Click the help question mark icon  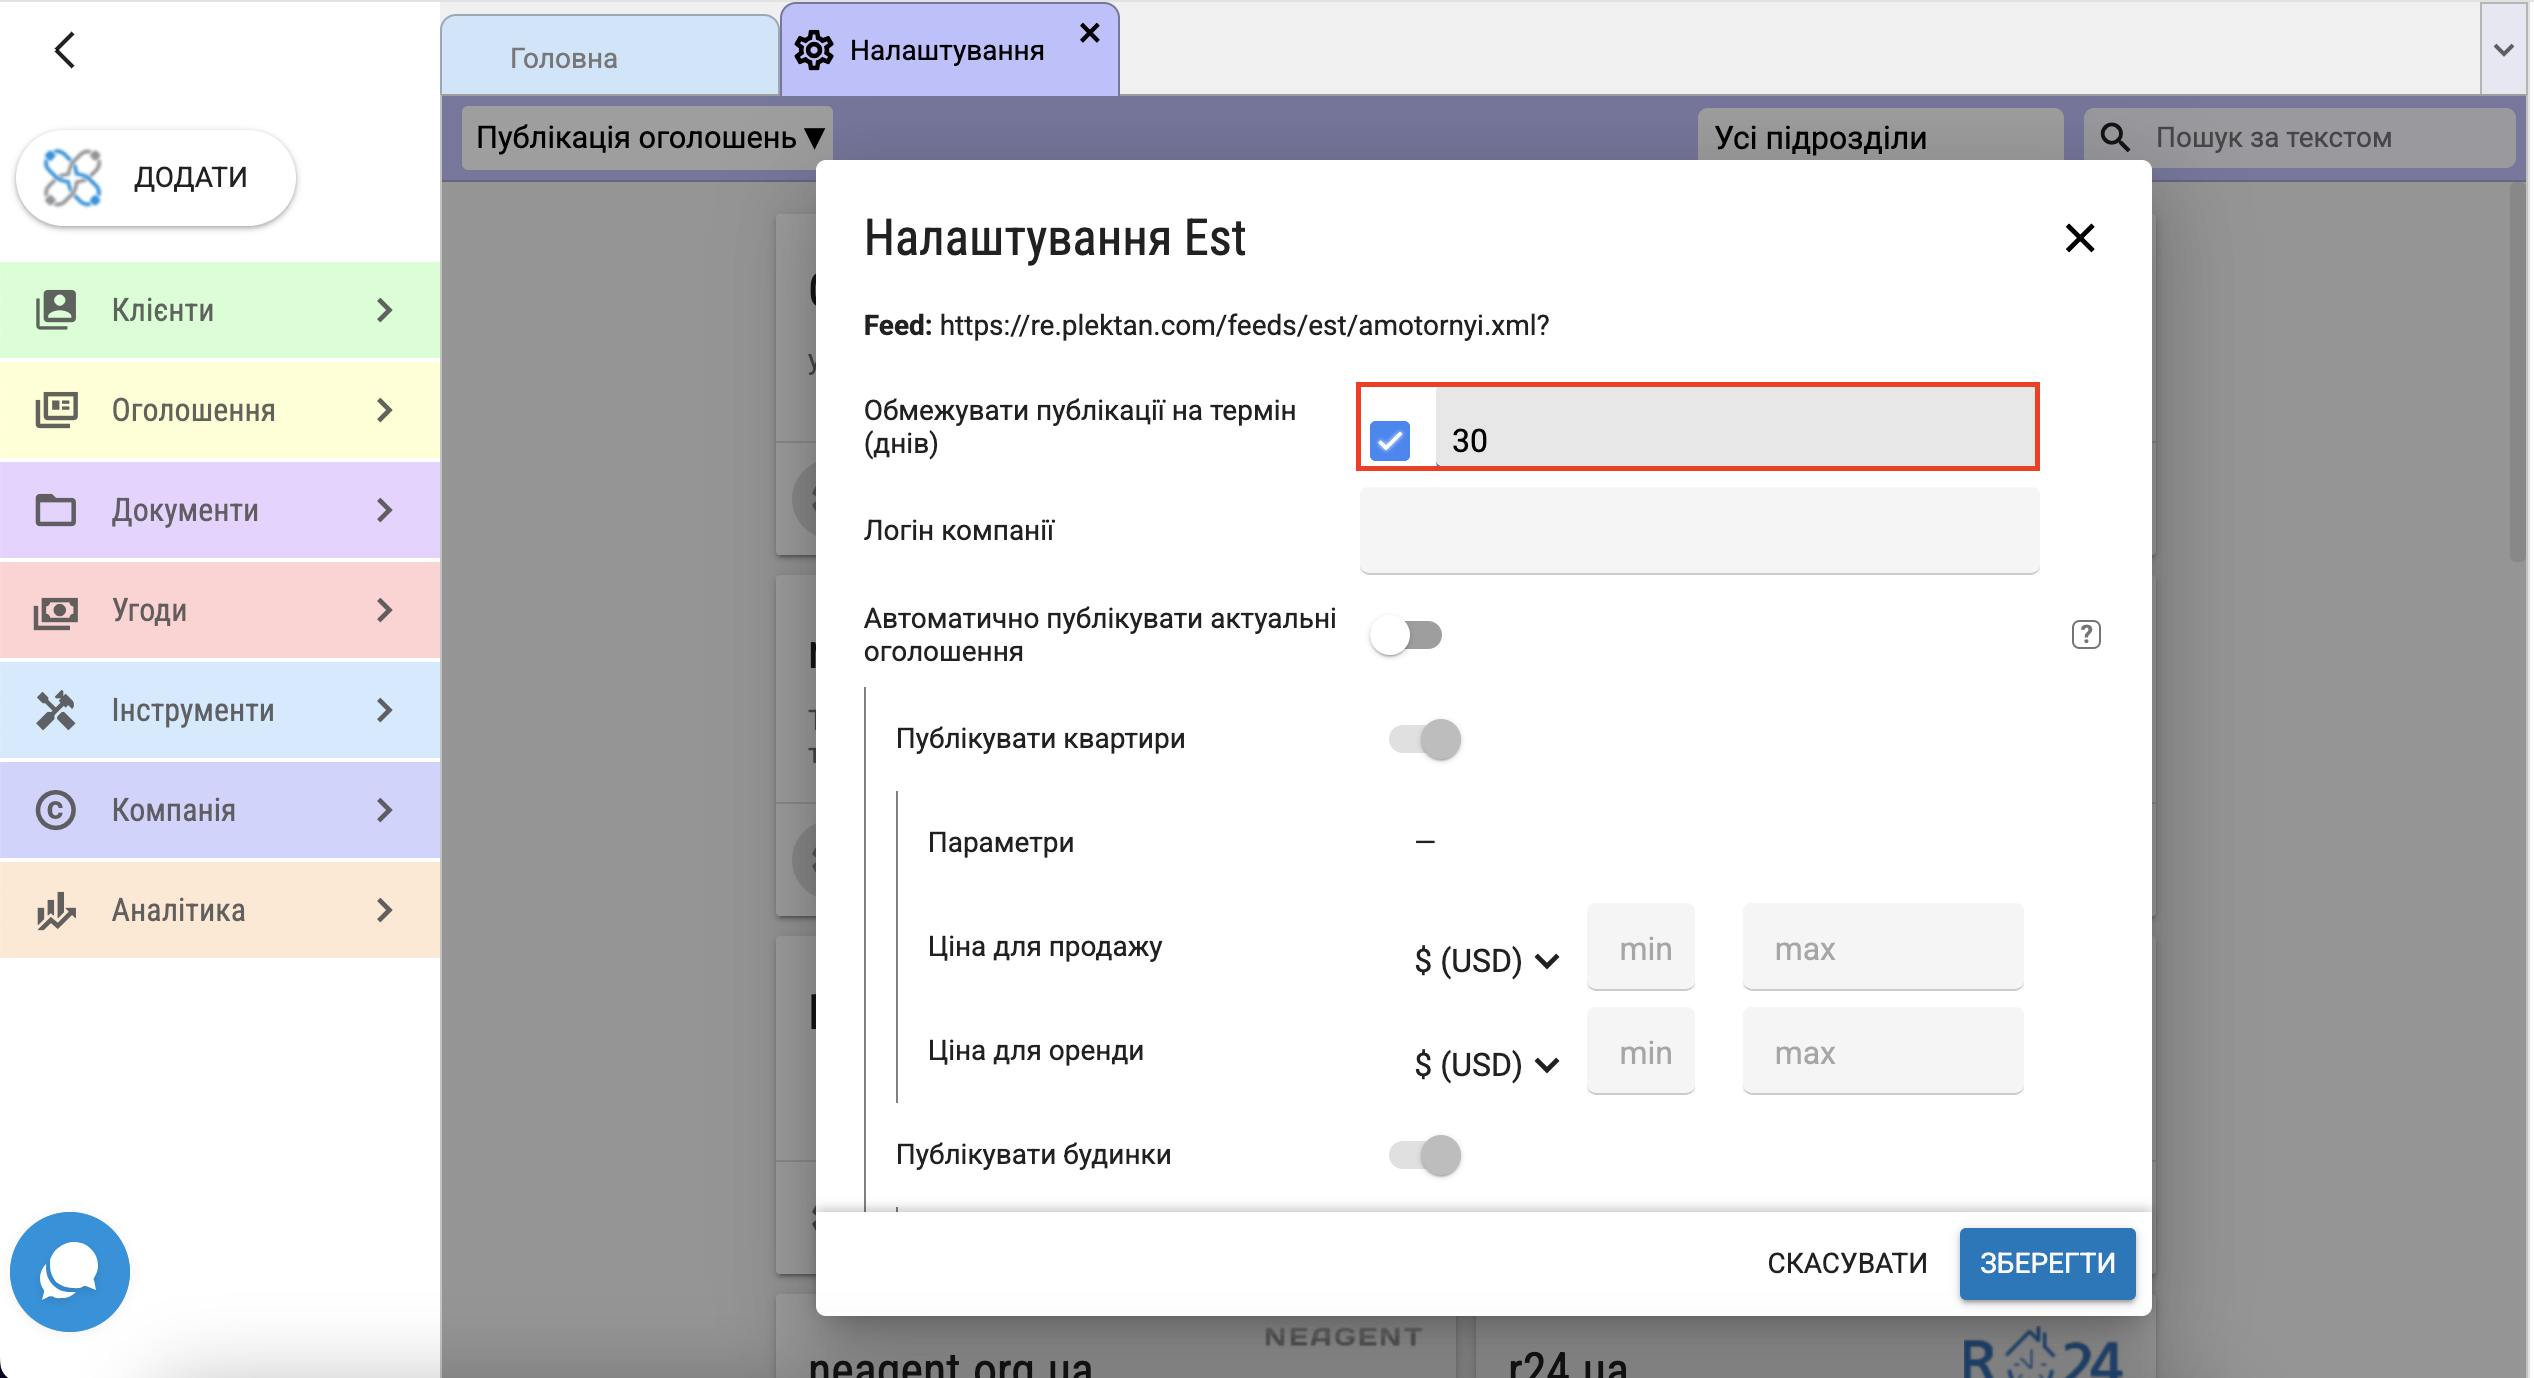tap(2085, 635)
